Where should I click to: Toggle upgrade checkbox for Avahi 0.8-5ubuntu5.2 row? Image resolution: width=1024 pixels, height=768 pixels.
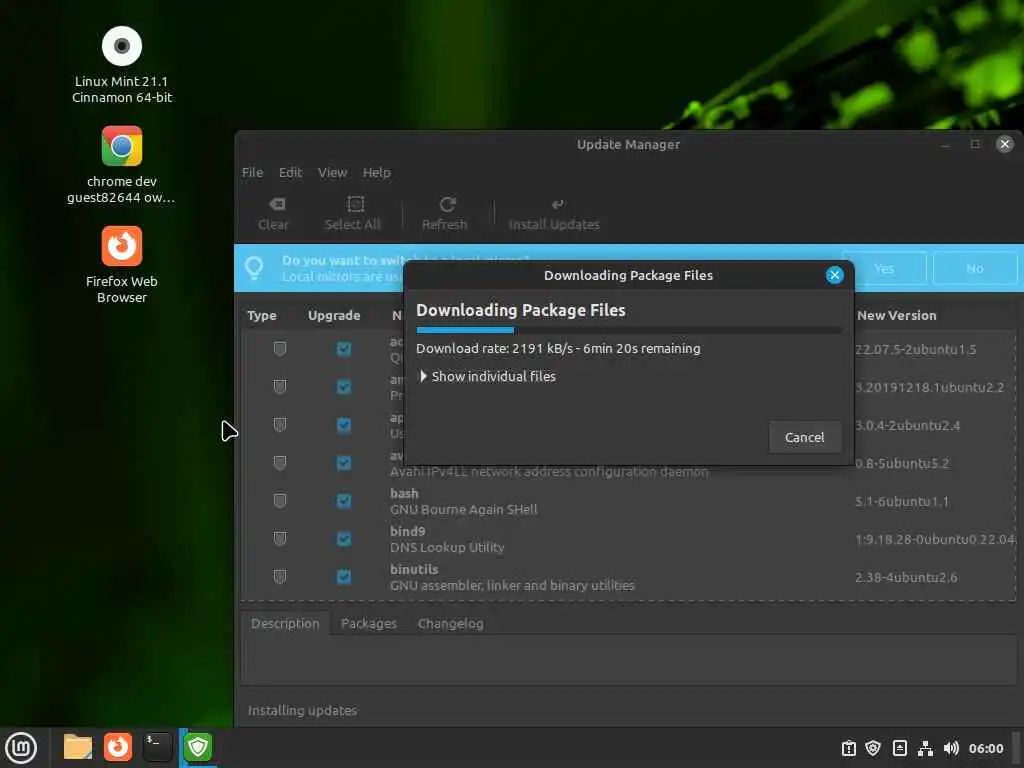click(344, 463)
